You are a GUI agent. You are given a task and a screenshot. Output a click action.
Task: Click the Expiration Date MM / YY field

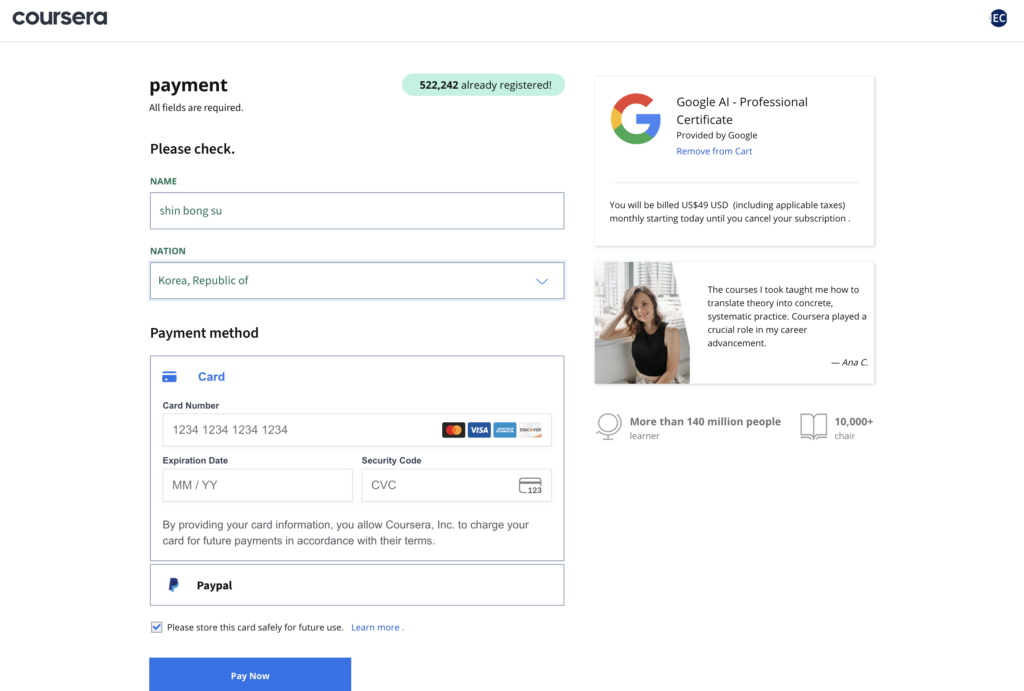[x=257, y=485]
